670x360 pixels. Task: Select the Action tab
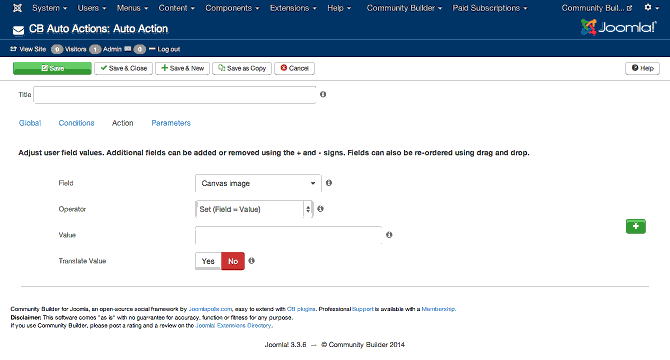tap(123, 123)
